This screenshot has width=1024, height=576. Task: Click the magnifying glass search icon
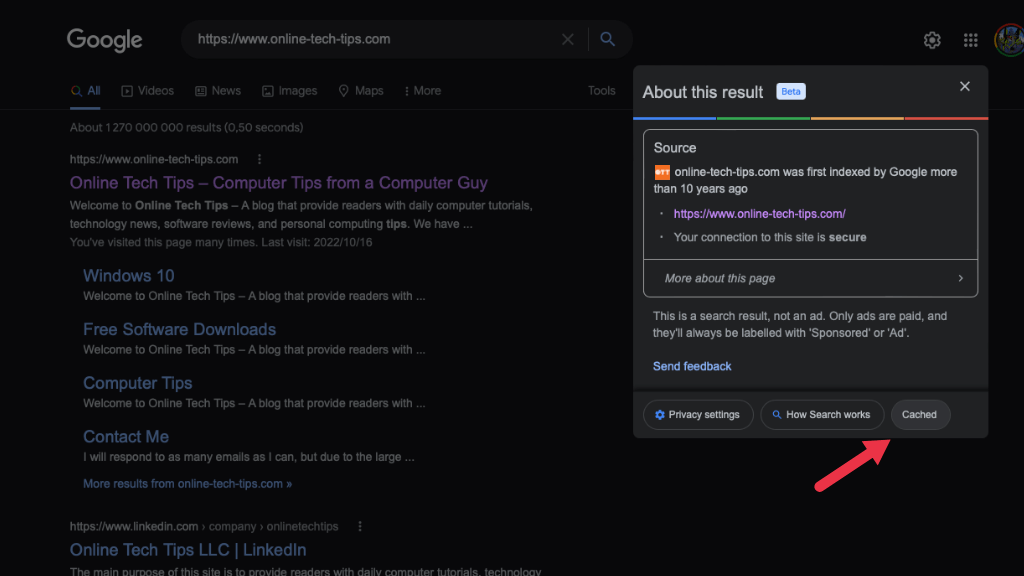tap(607, 39)
